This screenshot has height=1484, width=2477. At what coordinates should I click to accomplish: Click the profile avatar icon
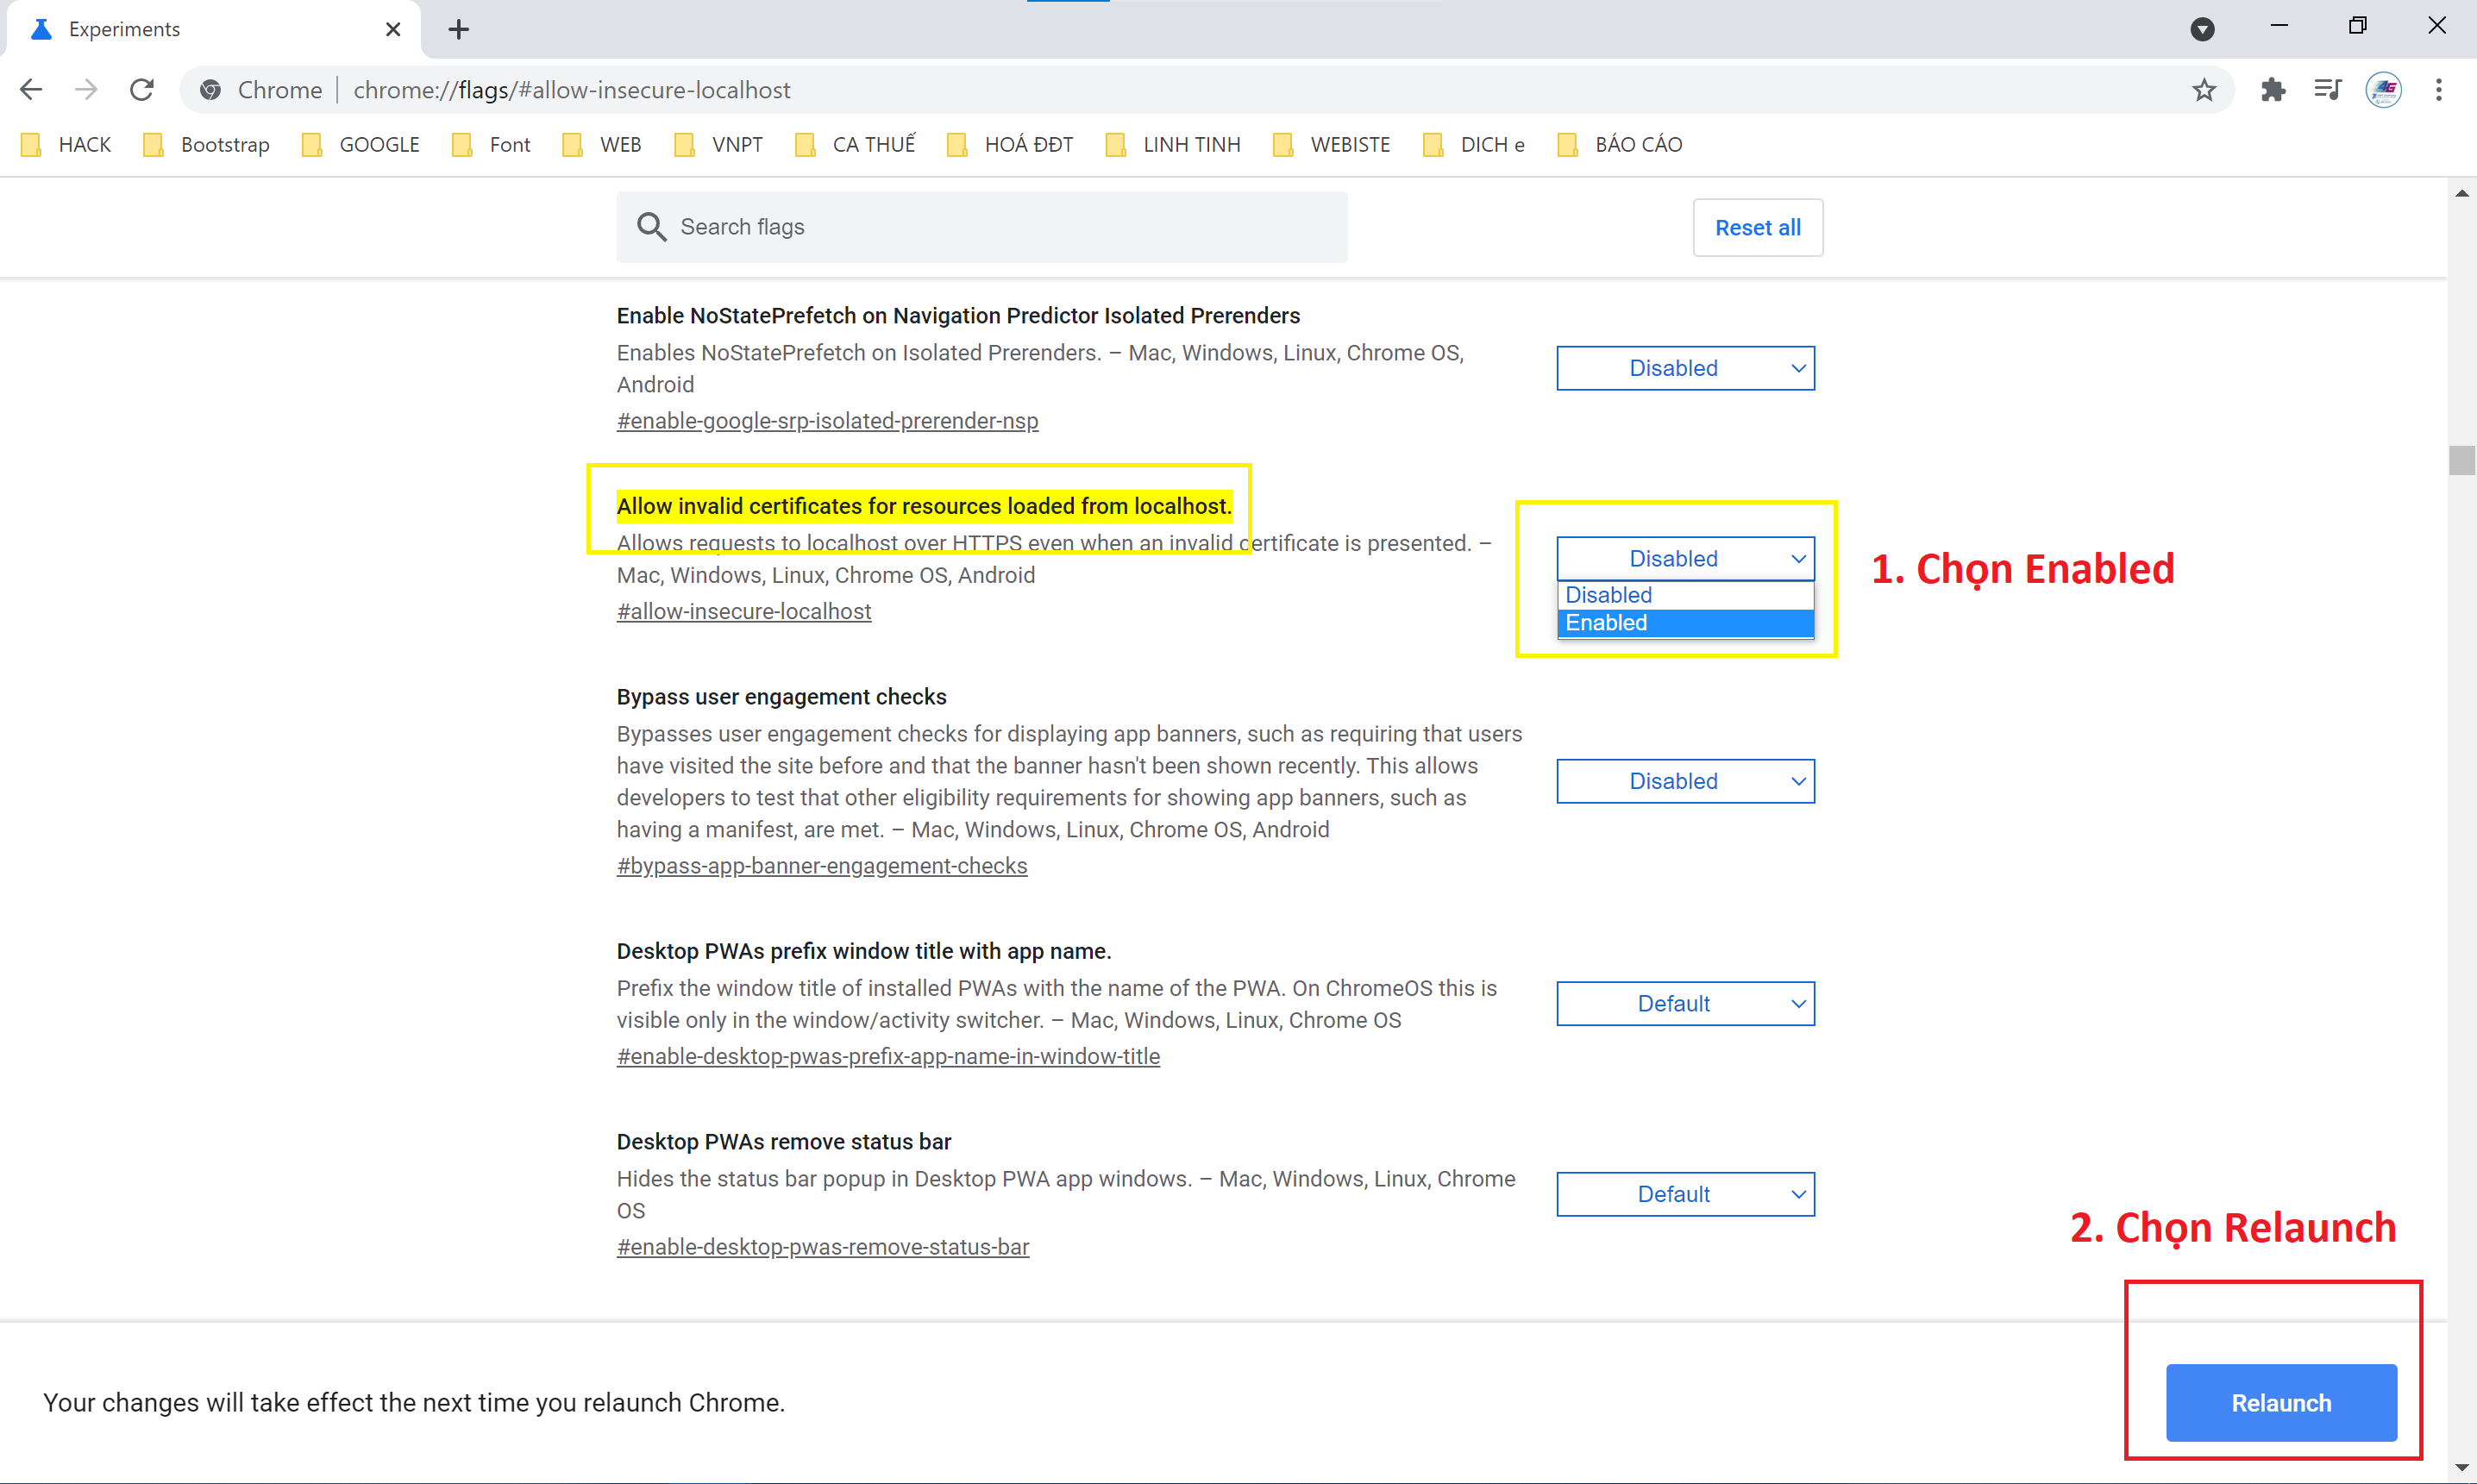(2383, 90)
